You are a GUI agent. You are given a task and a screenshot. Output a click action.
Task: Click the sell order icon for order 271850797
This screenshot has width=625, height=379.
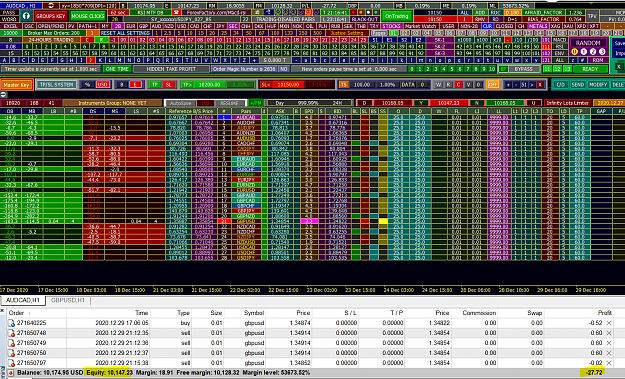click(12, 363)
